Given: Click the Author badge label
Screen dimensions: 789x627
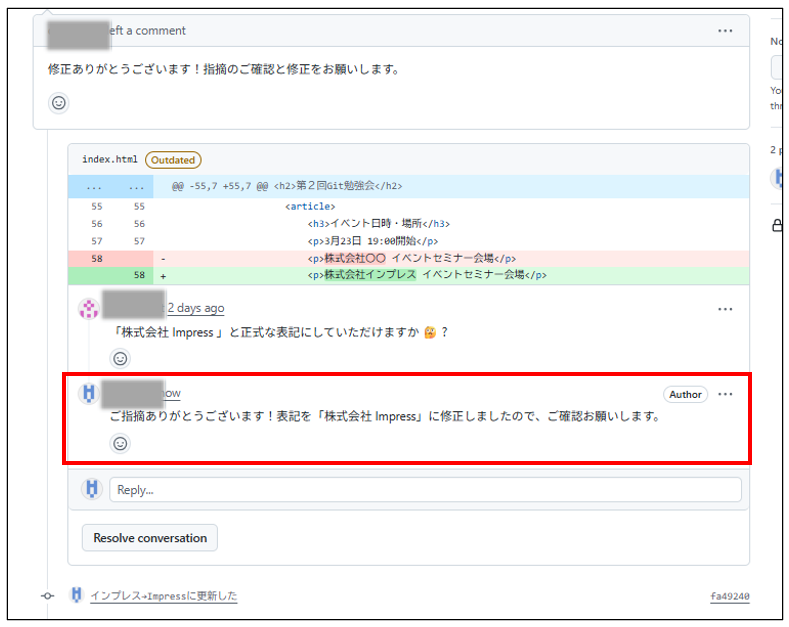Looking at the screenshot, I should coord(685,395).
